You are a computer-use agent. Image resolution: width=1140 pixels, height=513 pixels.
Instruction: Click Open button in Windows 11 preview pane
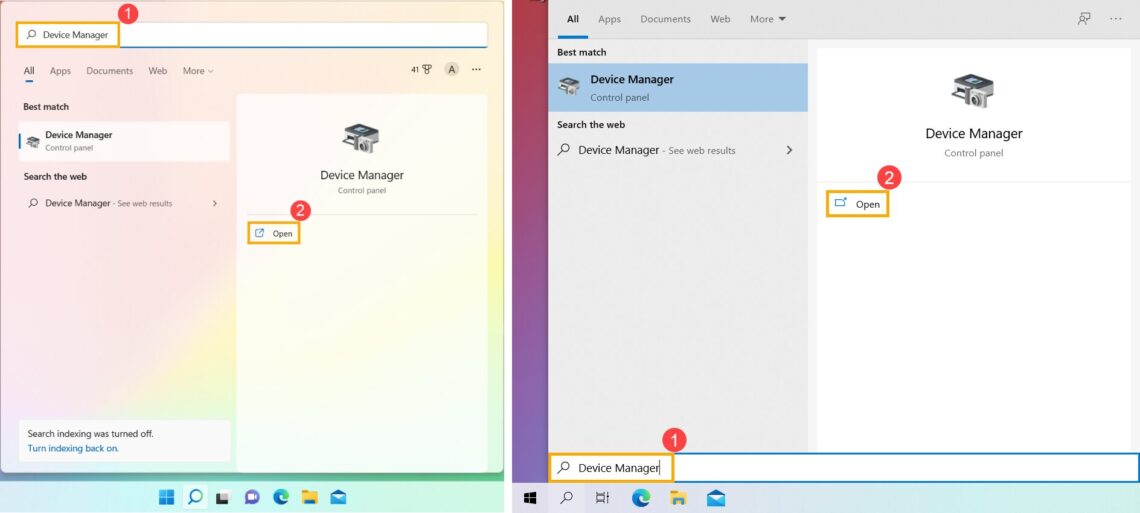274,233
